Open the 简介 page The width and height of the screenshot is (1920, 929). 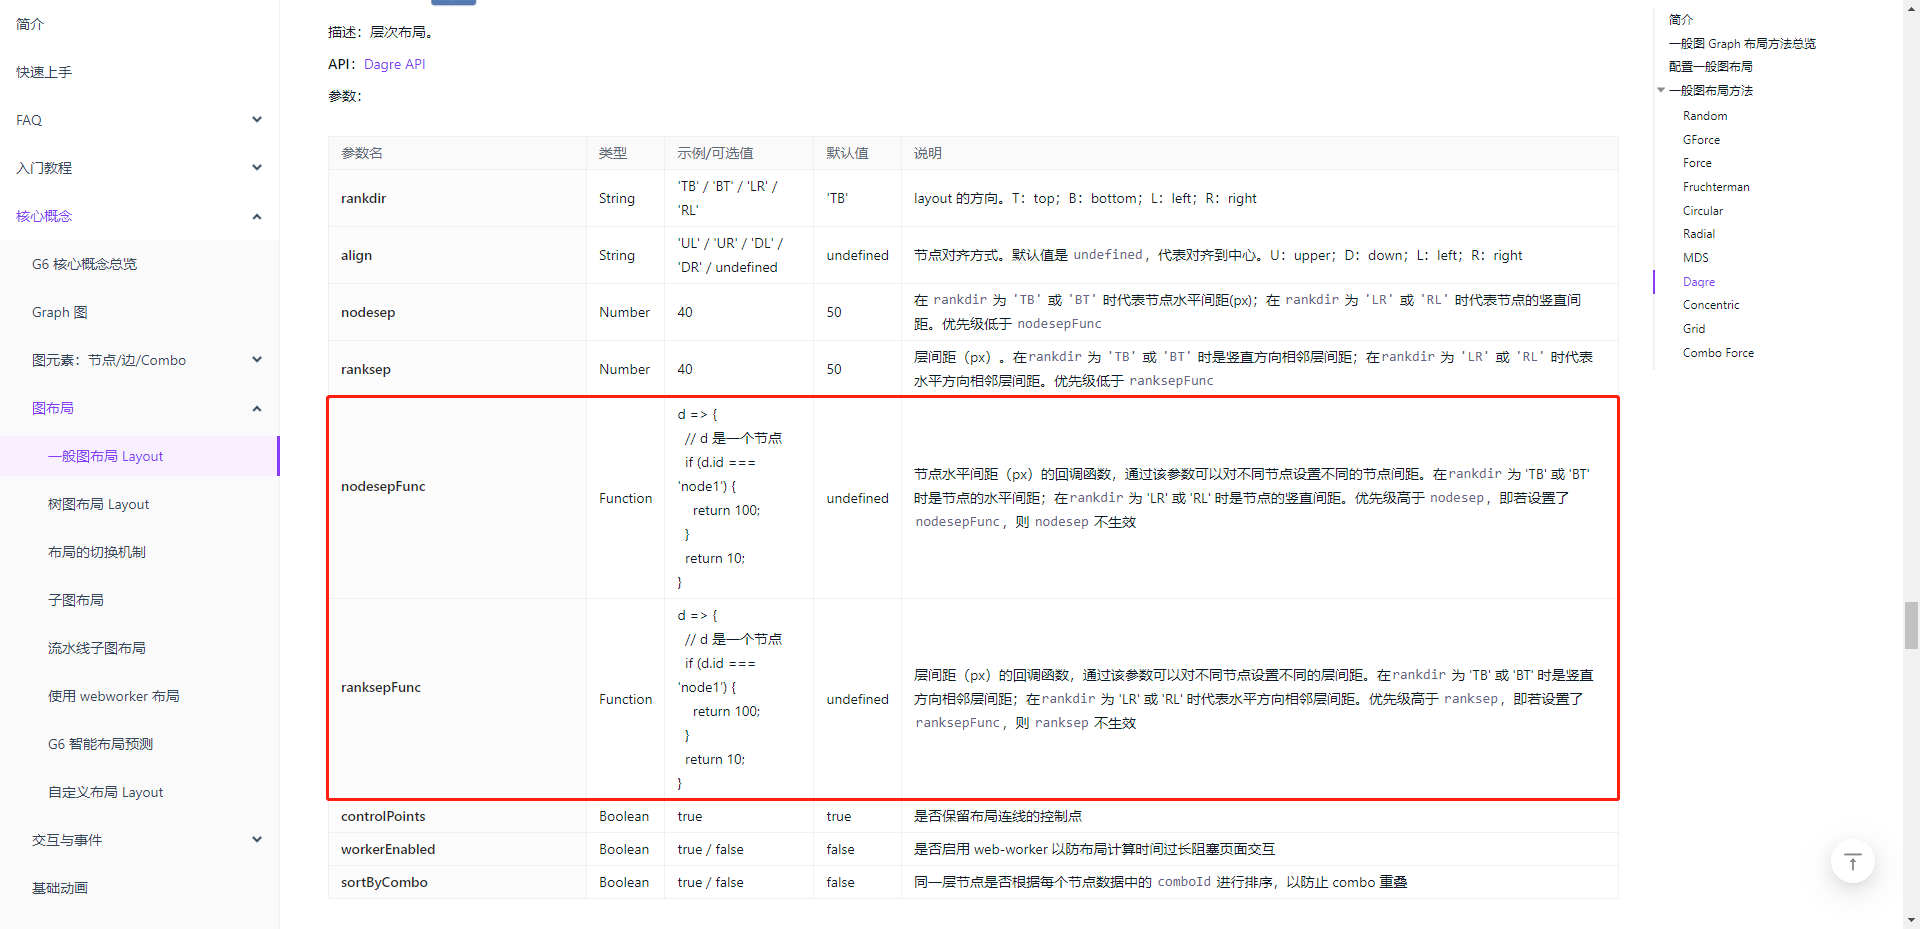tap(29, 23)
